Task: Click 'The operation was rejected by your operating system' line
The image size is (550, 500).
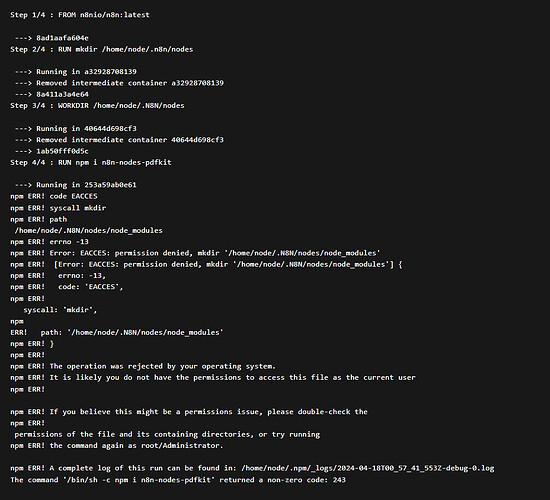Action: tap(143, 366)
